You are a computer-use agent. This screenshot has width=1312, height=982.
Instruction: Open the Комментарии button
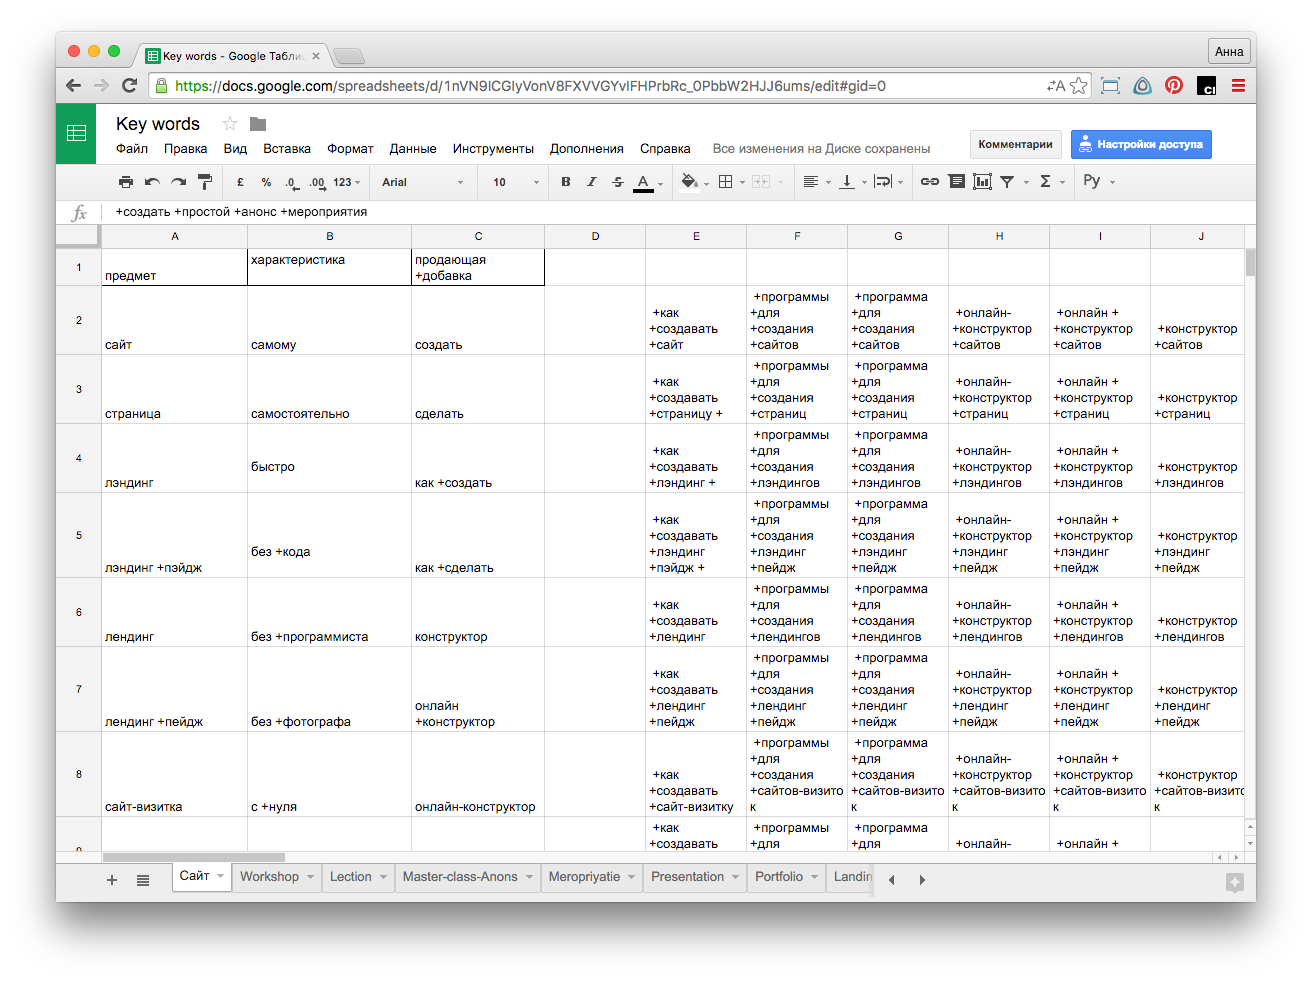coord(1015,144)
